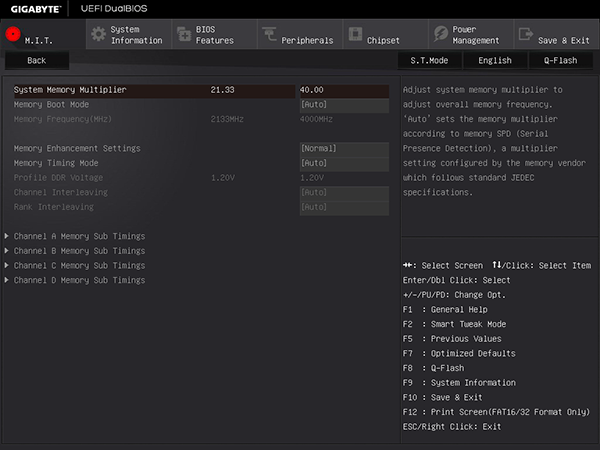Image resolution: width=600 pixels, height=450 pixels.
Task: Click the Peripherals connector icon
Action: [x=269, y=34]
